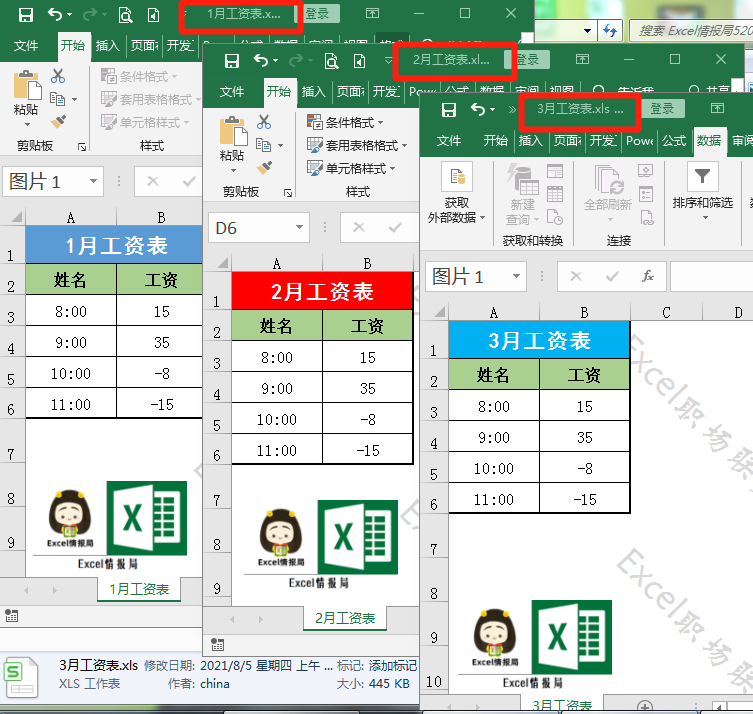Click 添加标记 in file details pane
This screenshot has height=714, width=753.
click(x=393, y=665)
